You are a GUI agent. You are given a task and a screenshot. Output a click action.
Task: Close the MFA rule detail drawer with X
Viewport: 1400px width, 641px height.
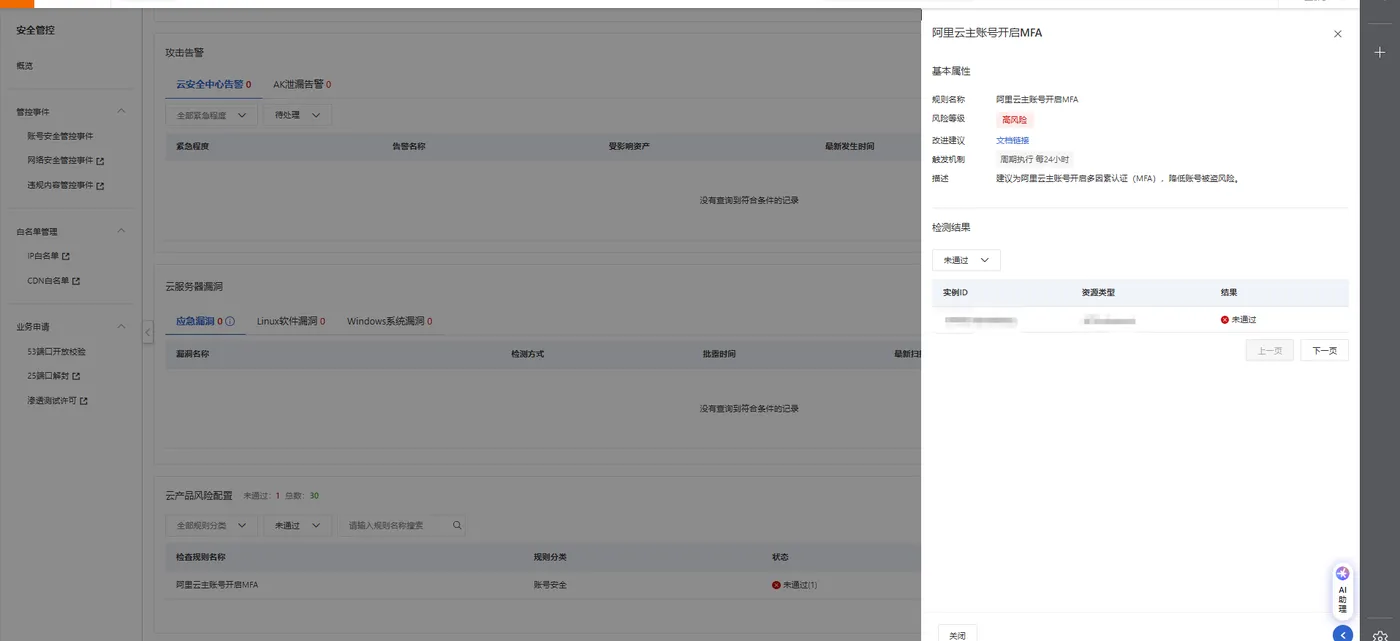click(1338, 34)
